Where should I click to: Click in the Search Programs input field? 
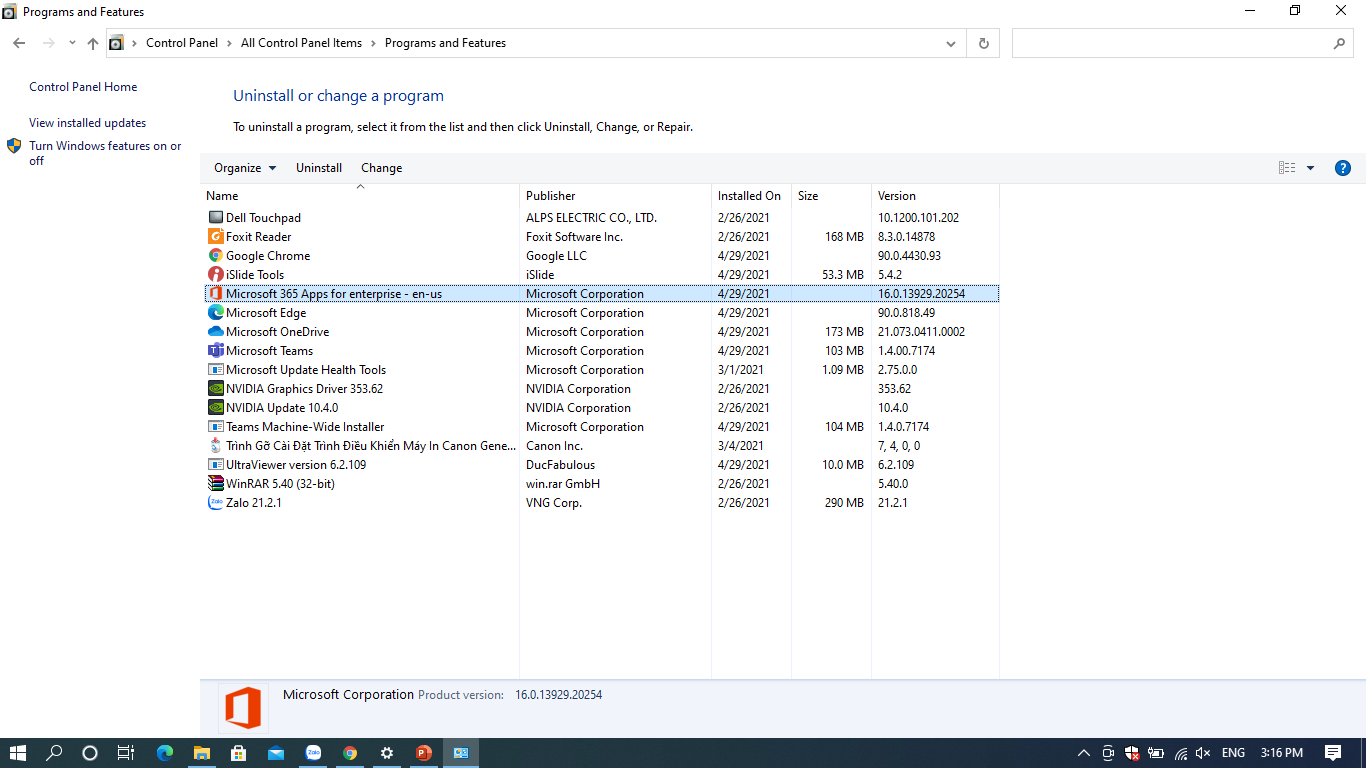point(1170,43)
